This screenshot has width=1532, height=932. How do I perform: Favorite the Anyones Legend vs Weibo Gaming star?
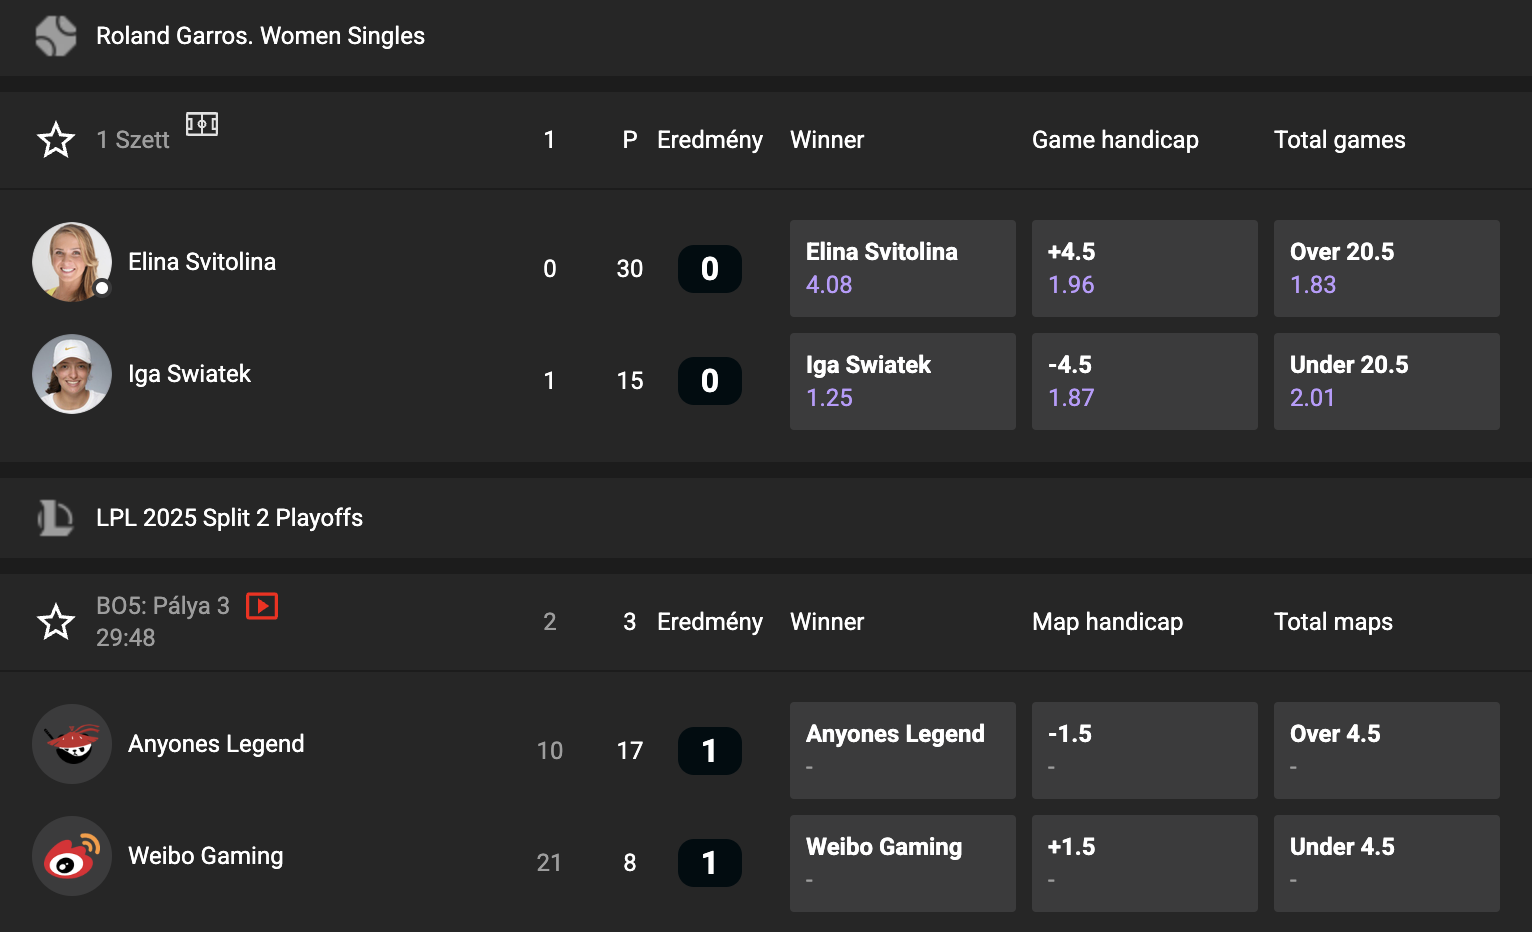(x=56, y=622)
